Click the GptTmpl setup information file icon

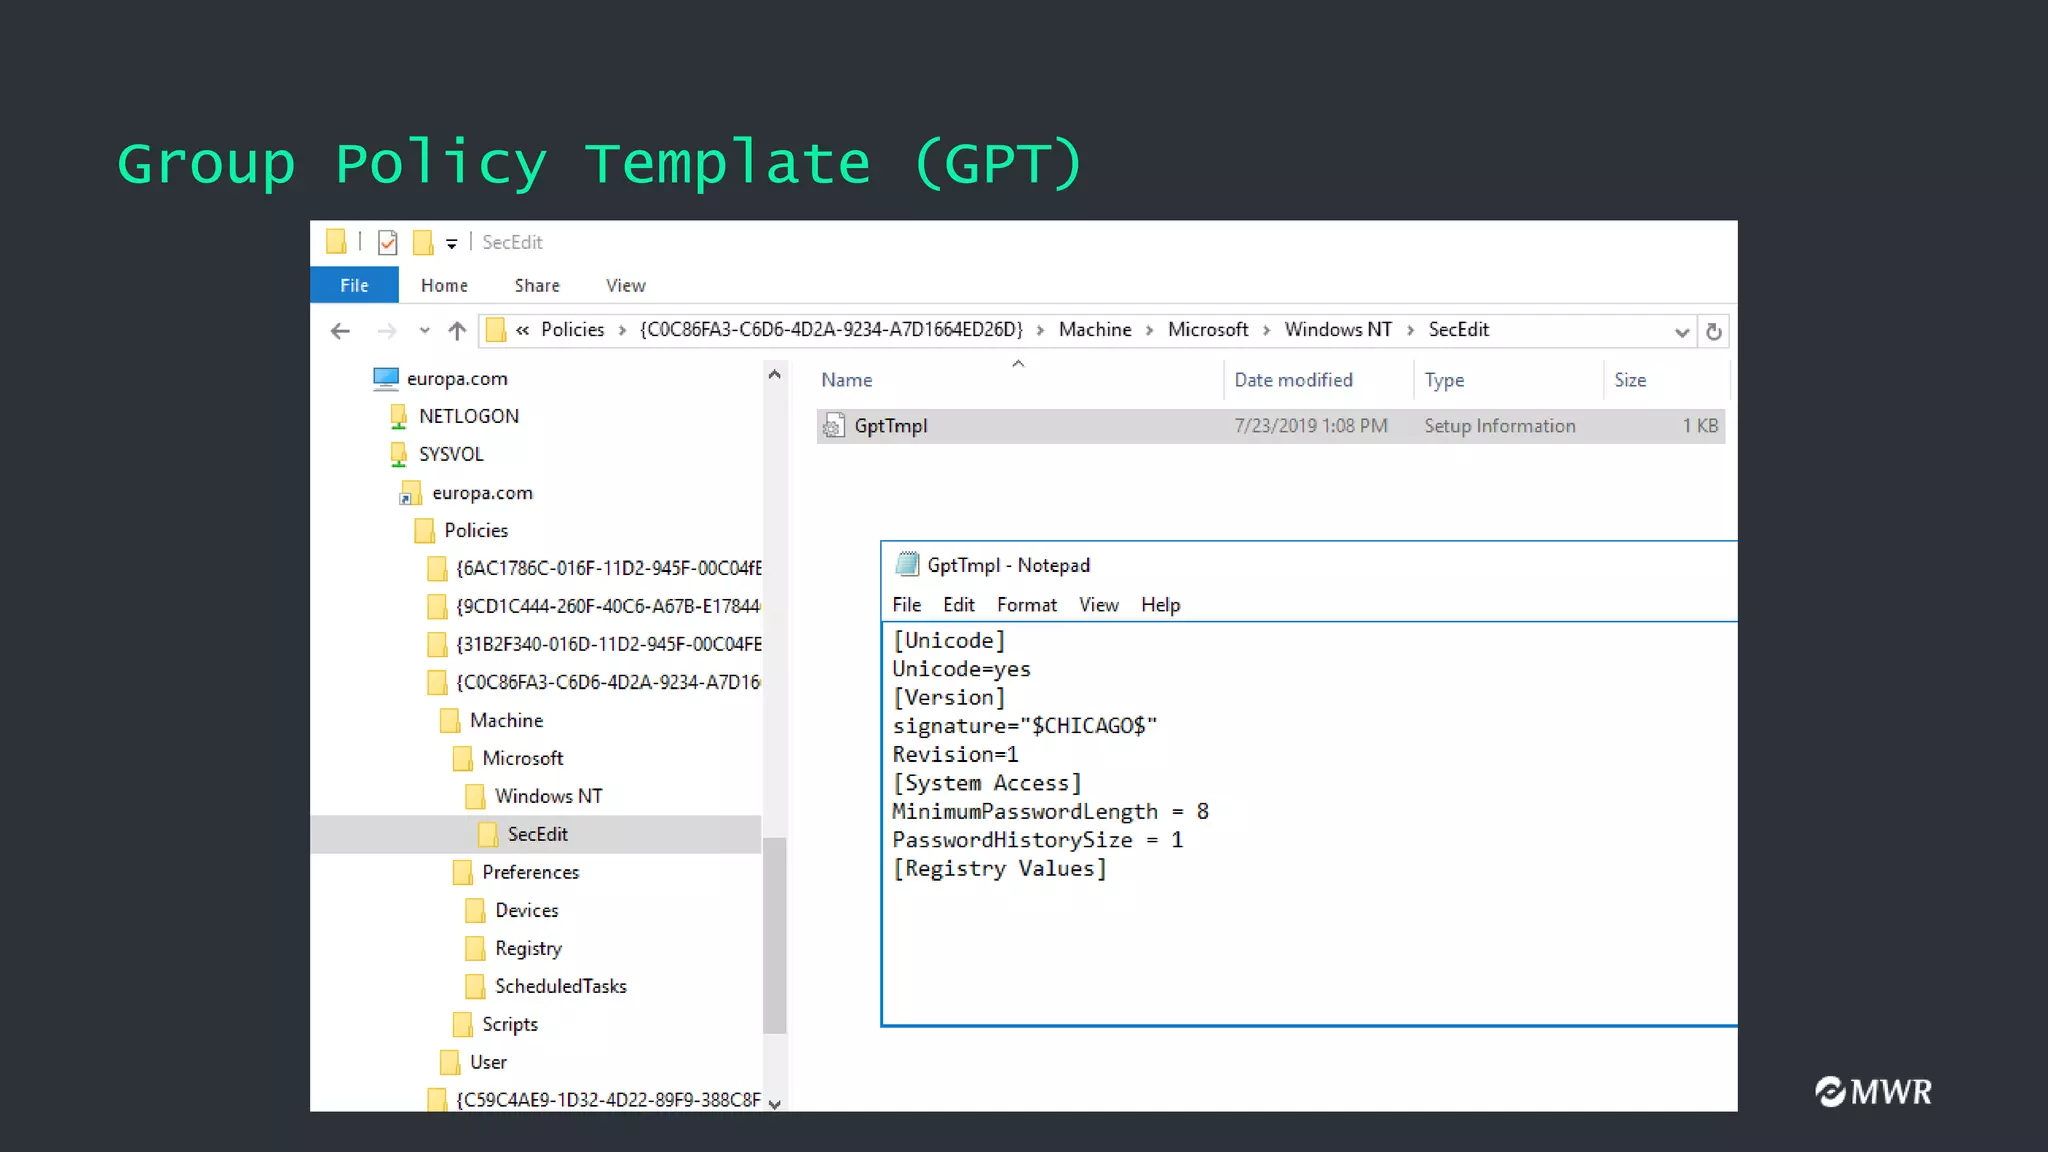pos(834,427)
